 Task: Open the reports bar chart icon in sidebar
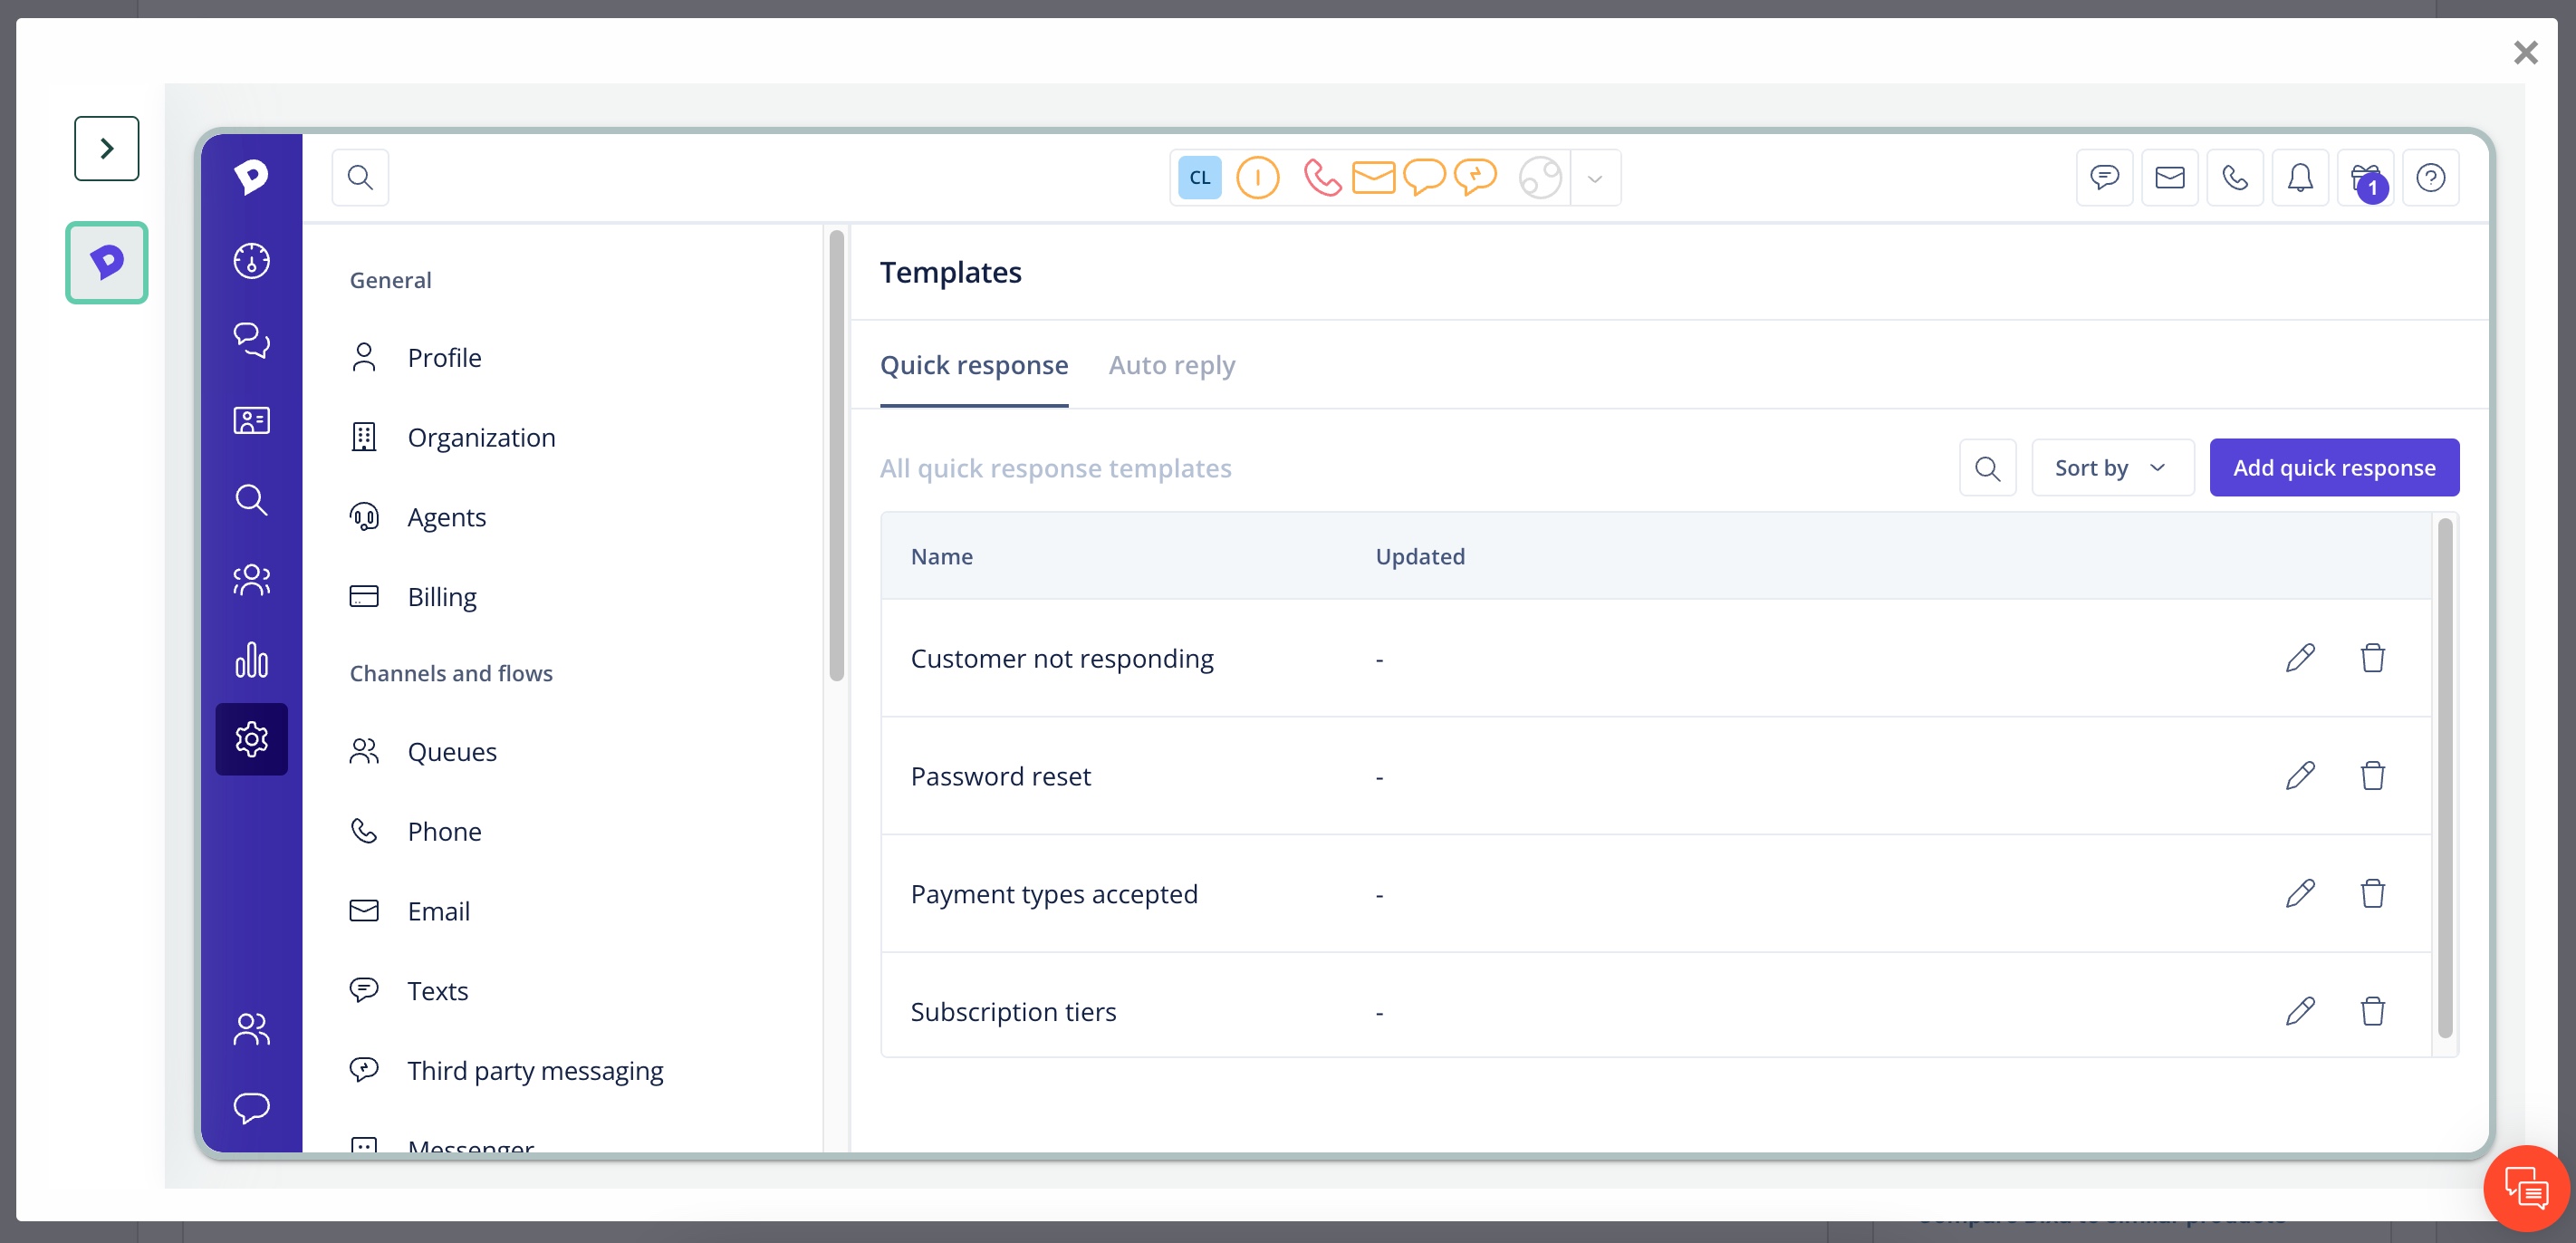tap(251, 660)
